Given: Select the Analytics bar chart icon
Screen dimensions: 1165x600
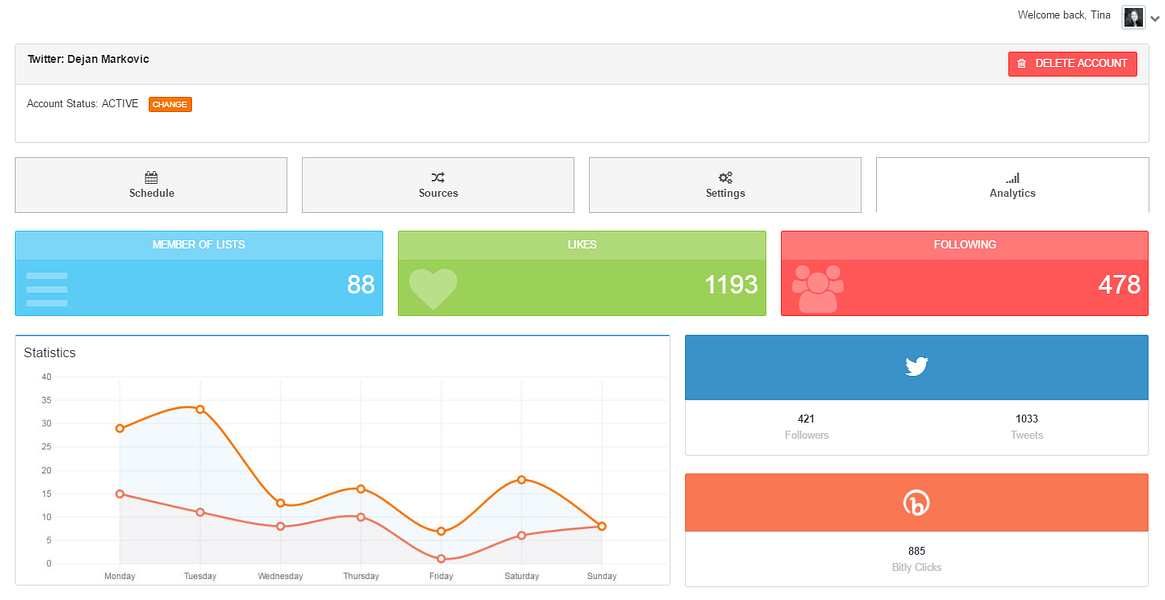Looking at the screenshot, I should [x=1012, y=177].
